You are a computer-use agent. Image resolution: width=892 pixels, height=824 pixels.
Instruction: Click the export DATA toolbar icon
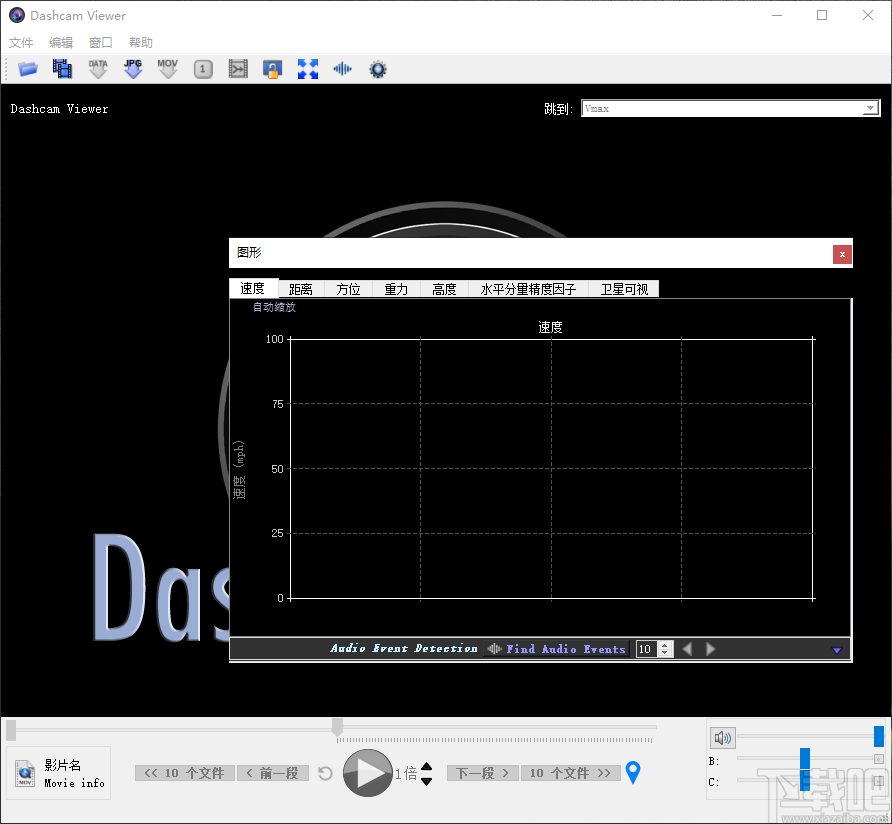98,69
